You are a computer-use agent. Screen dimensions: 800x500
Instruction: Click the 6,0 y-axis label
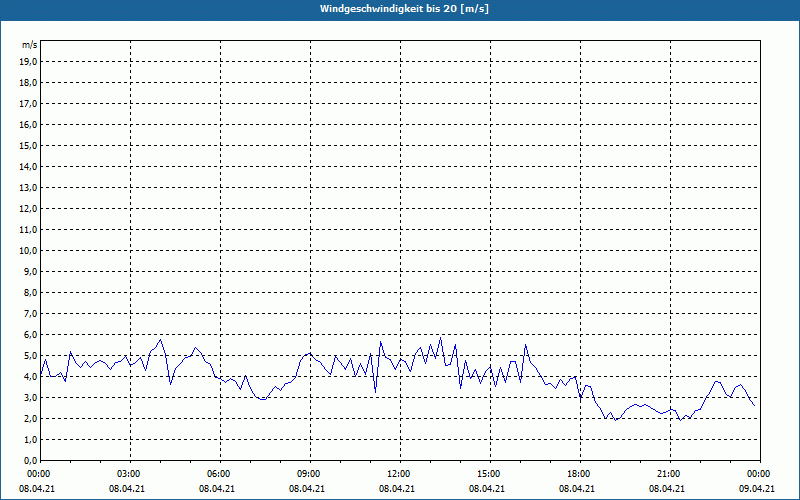pyautogui.click(x=31, y=334)
